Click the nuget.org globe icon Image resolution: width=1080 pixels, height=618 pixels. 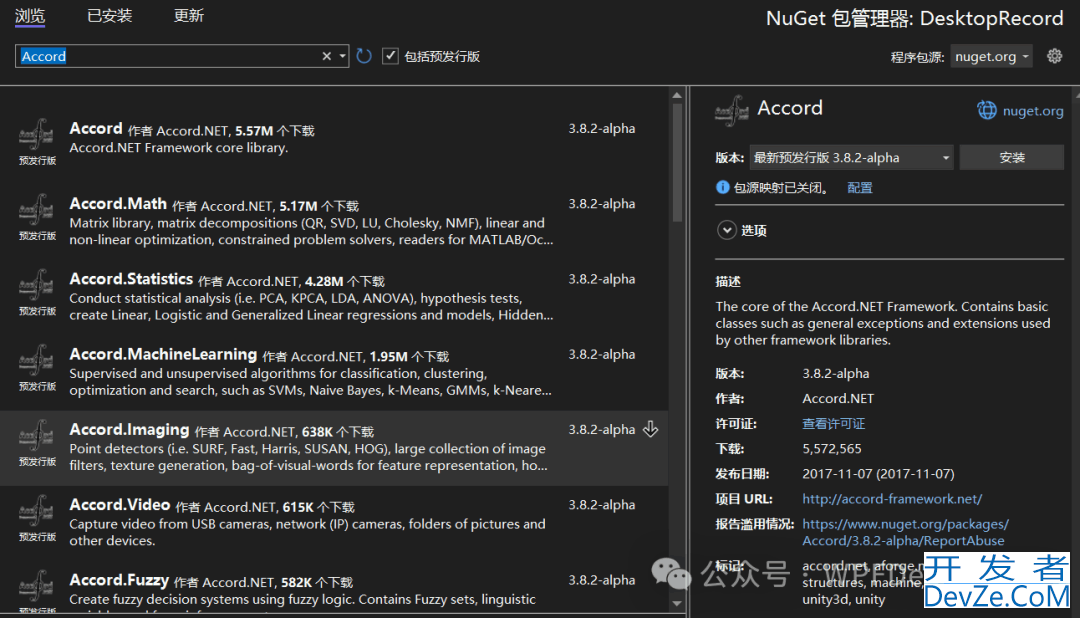click(x=986, y=110)
